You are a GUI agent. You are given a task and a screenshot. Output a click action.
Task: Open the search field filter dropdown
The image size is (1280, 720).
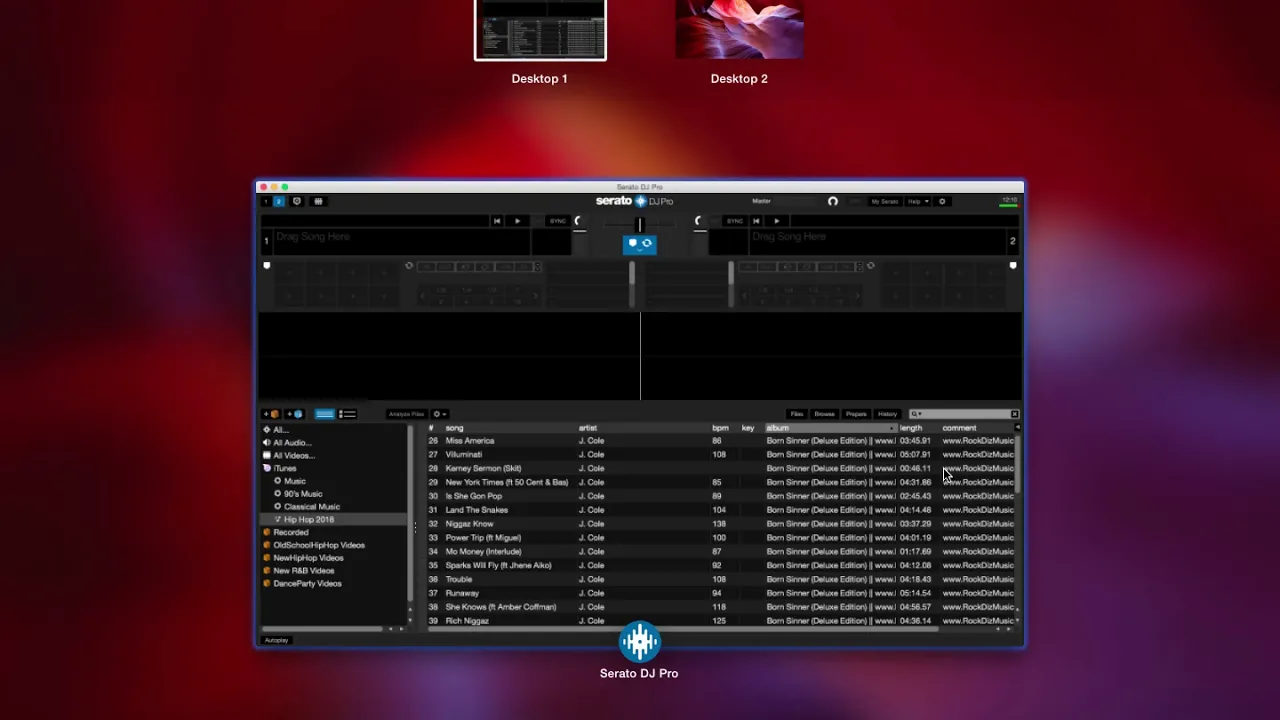916,414
